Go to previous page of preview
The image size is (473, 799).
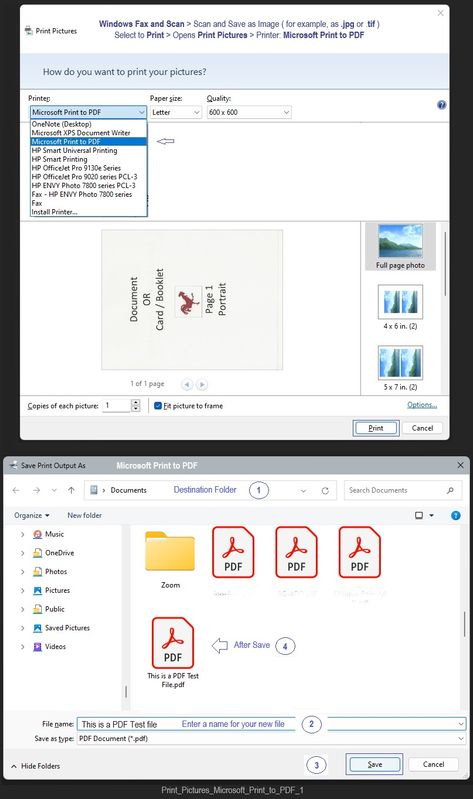click(x=187, y=384)
